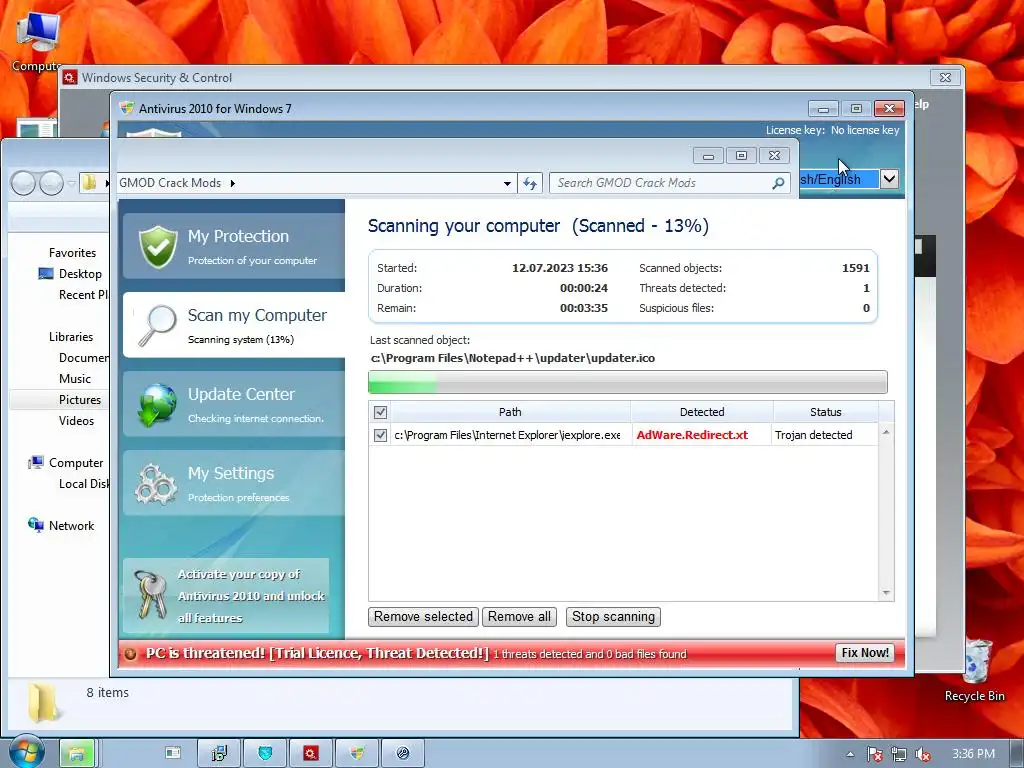
Task: Click the refresh icon beside GMOD Crack Mods path
Action: 530,184
